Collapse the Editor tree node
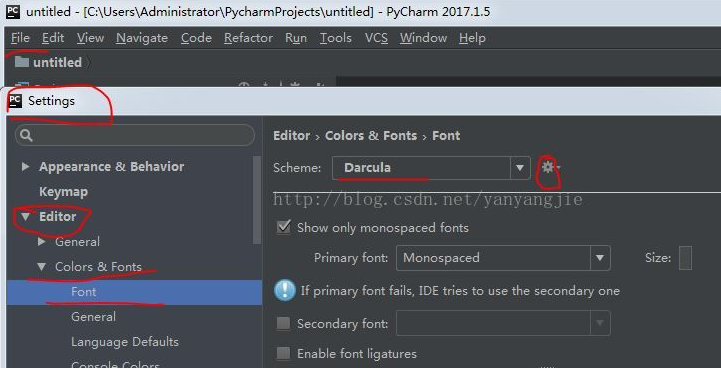This screenshot has width=721, height=368. coord(25,217)
